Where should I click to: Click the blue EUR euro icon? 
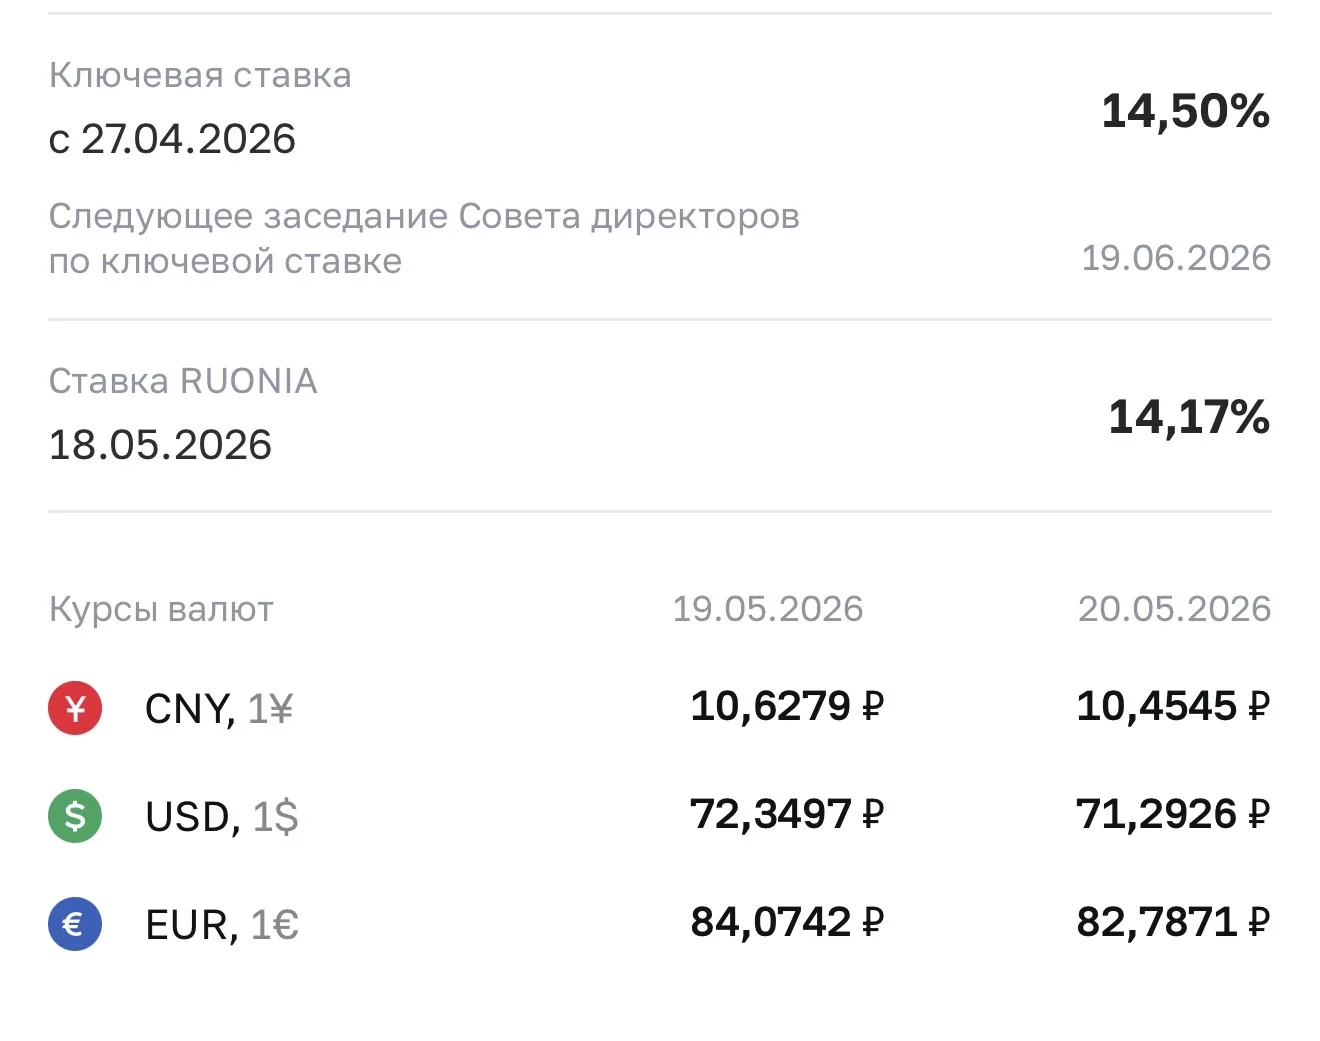click(x=75, y=924)
